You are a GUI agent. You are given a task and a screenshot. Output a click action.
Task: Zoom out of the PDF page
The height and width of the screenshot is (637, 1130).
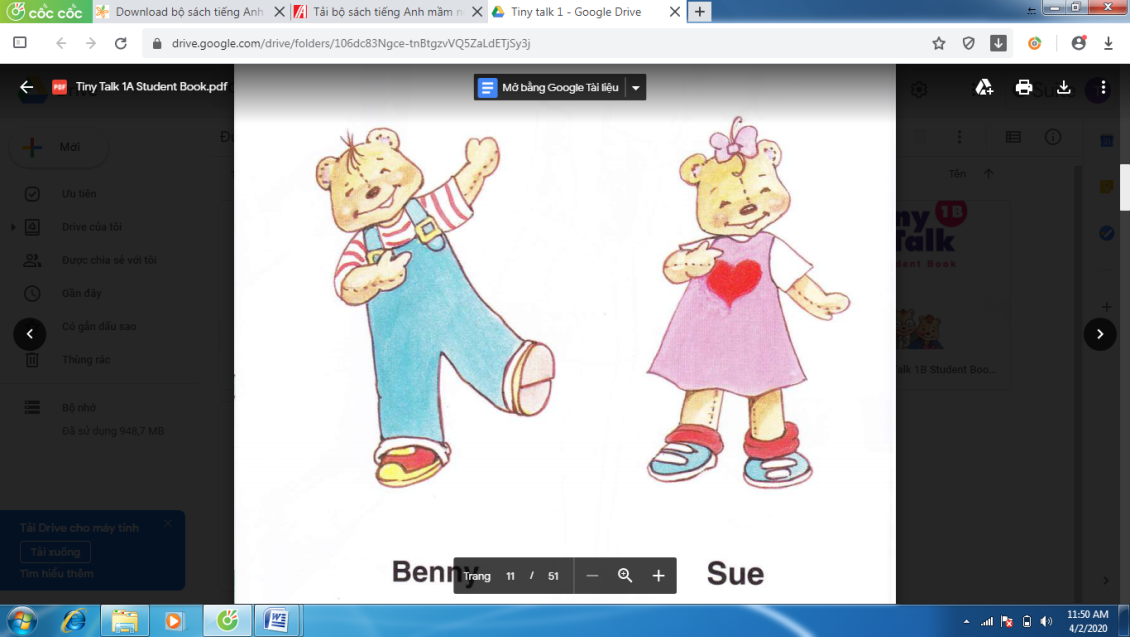[592, 575]
